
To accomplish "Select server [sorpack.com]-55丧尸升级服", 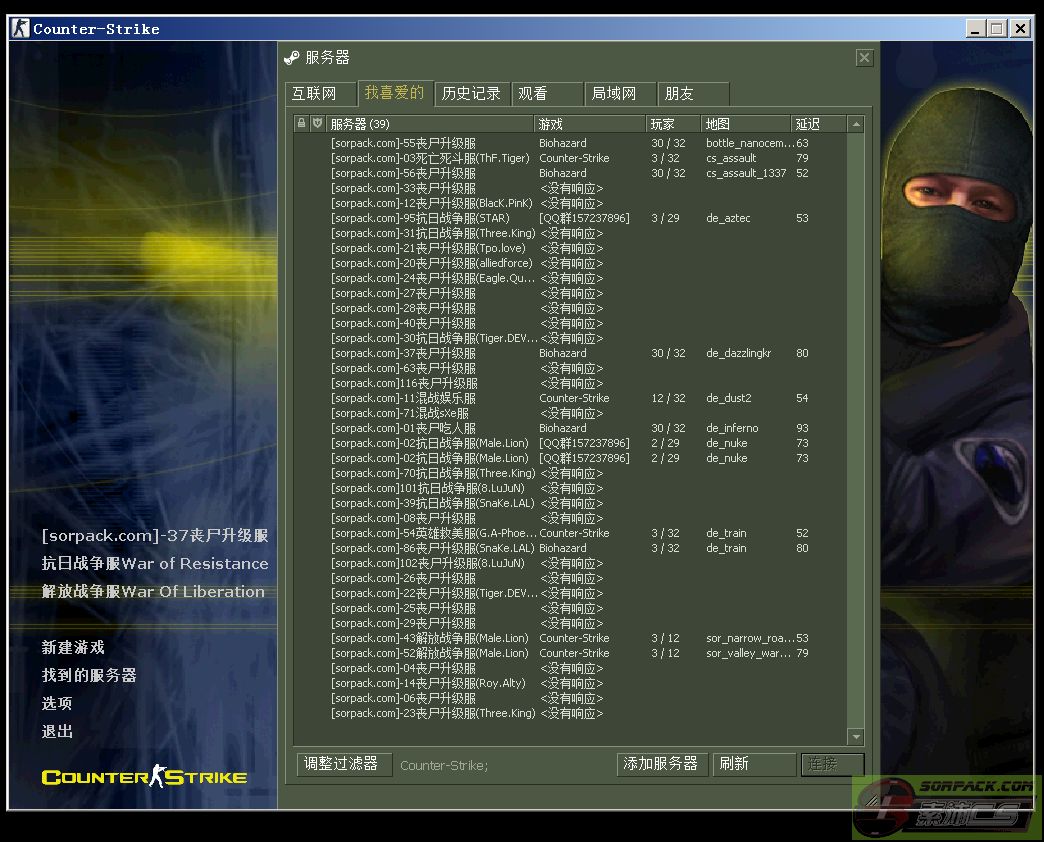I will click(570, 143).
